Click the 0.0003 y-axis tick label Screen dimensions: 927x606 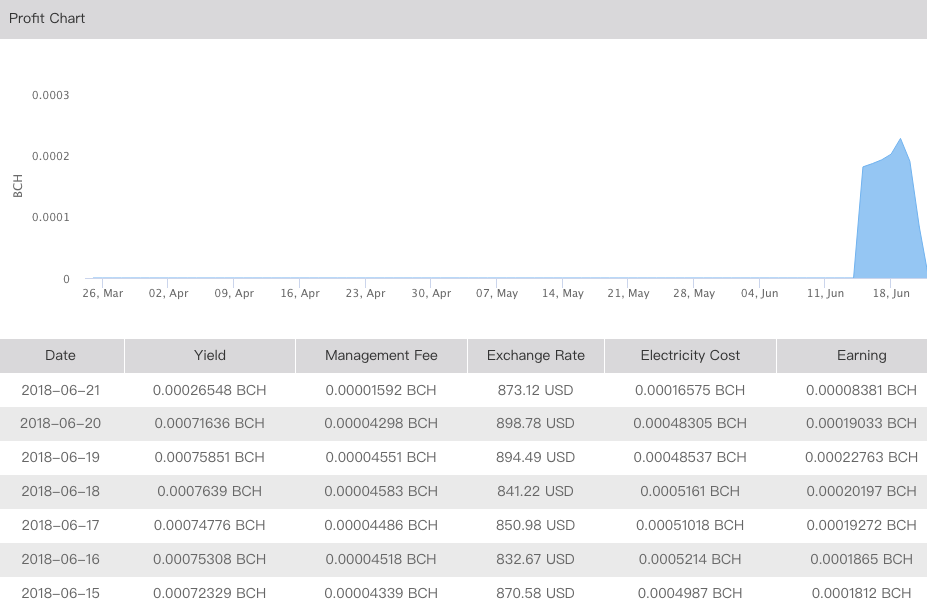(x=51, y=96)
